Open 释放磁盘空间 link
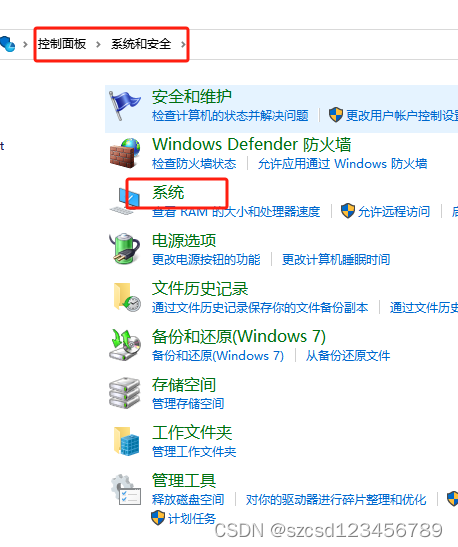Viewport: 458px width, 547px height. tap(188, 500)
